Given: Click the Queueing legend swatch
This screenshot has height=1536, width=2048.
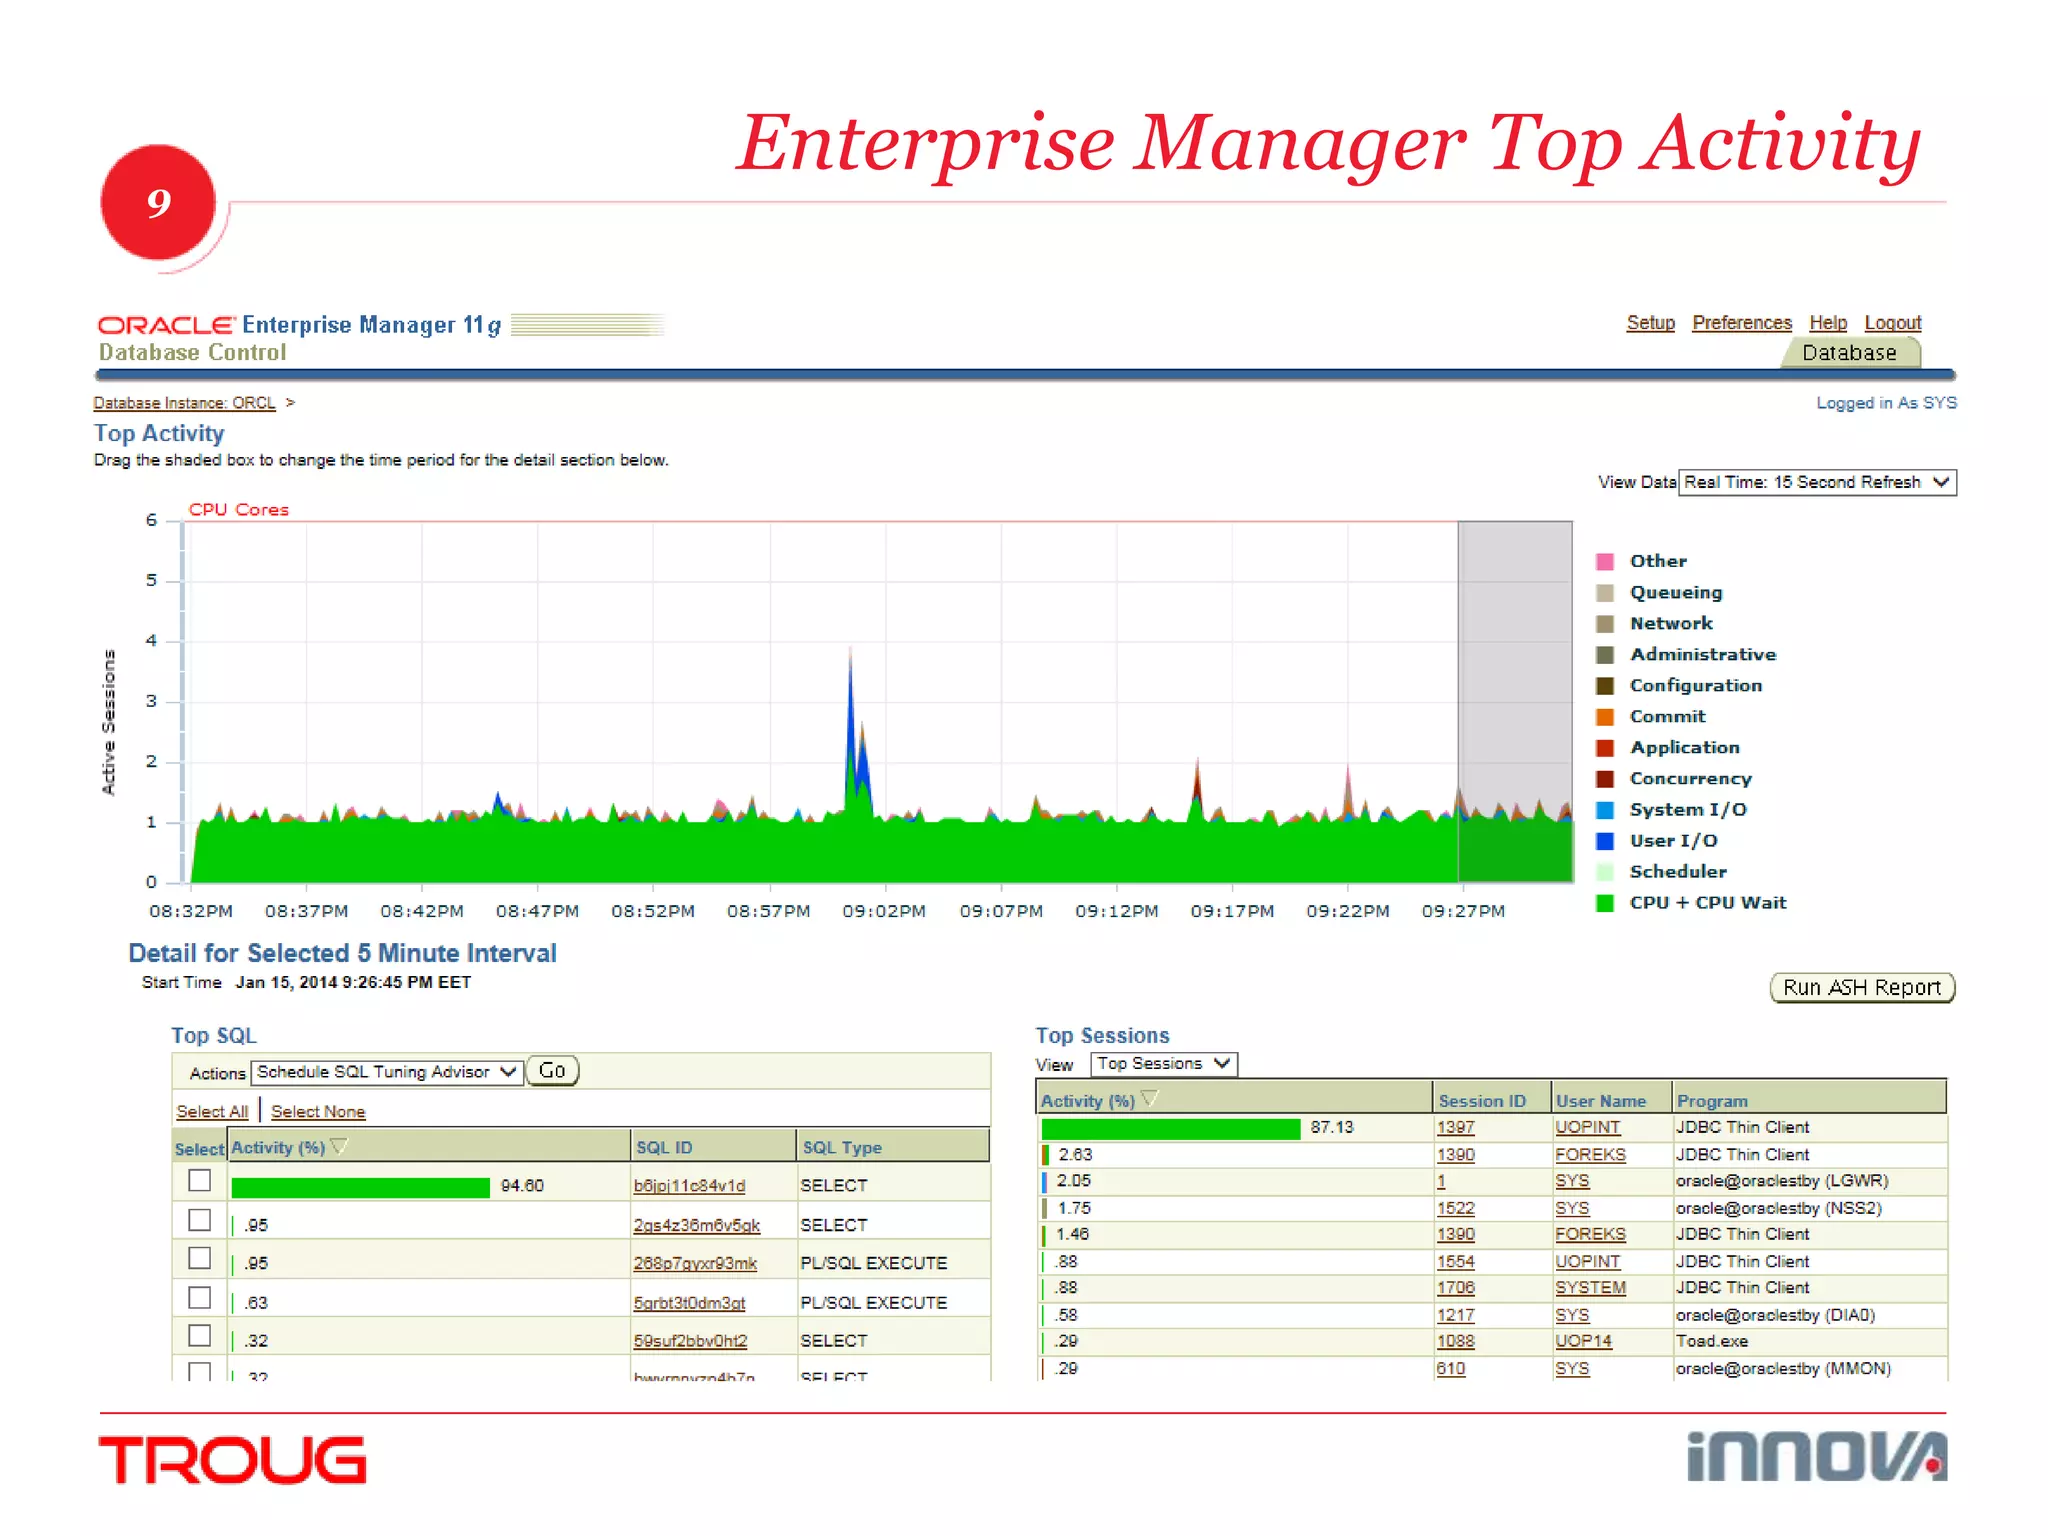Looking at the screenshot, I should [1605, 593].
